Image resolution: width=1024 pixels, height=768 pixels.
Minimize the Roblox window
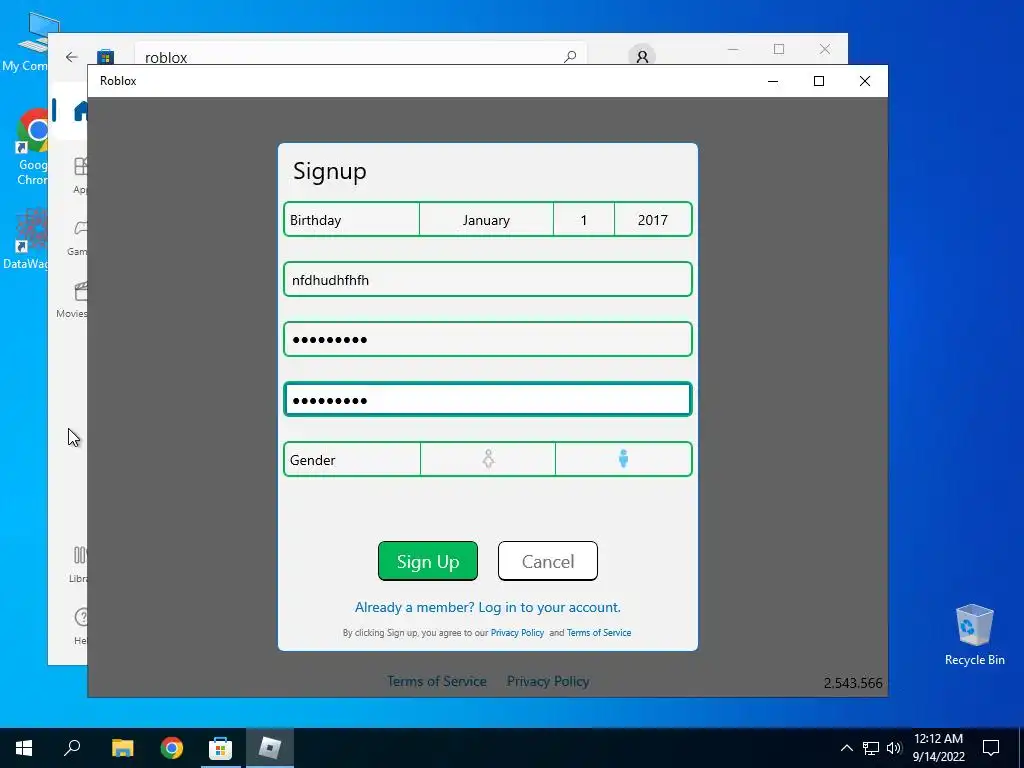tap(773, 81)
